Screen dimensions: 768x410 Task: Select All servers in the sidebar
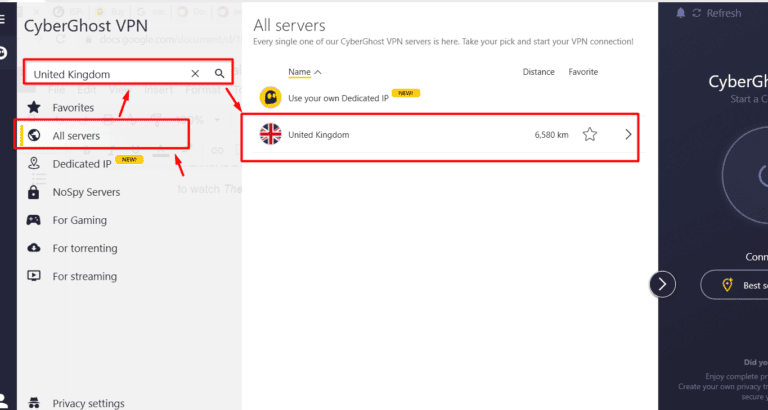pos(76,135)
